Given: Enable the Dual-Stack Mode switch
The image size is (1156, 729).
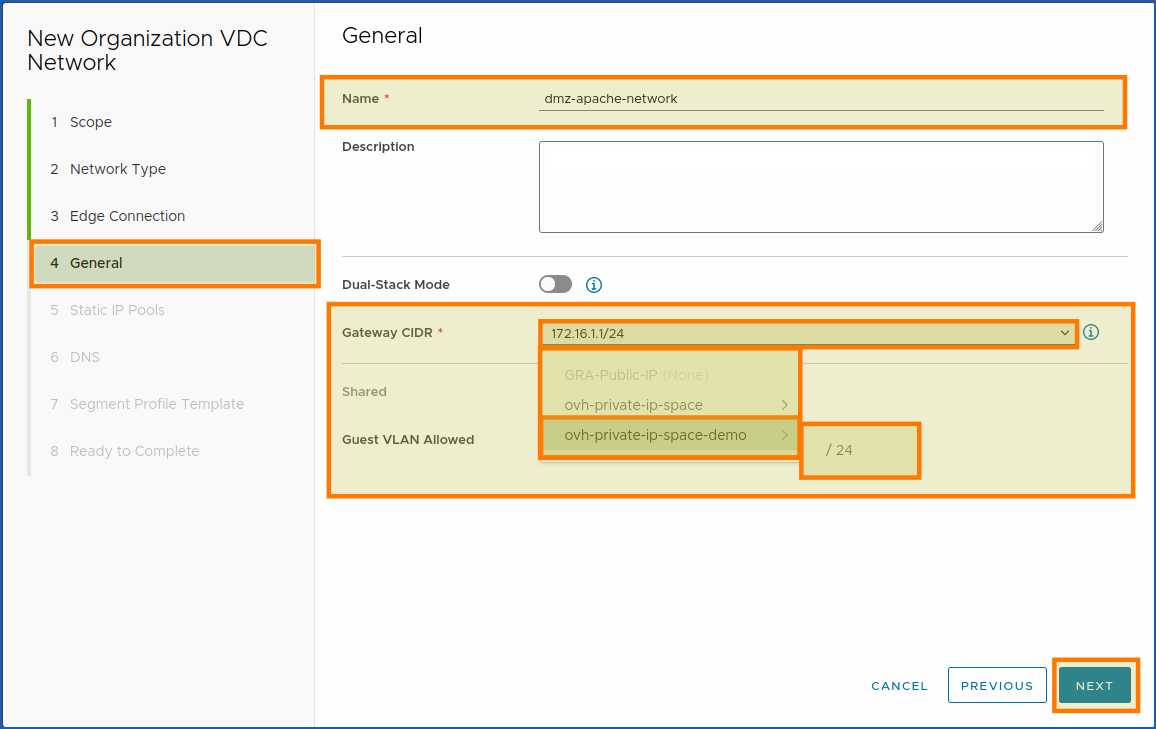Looking at the screenshot, I should [555, 285].
